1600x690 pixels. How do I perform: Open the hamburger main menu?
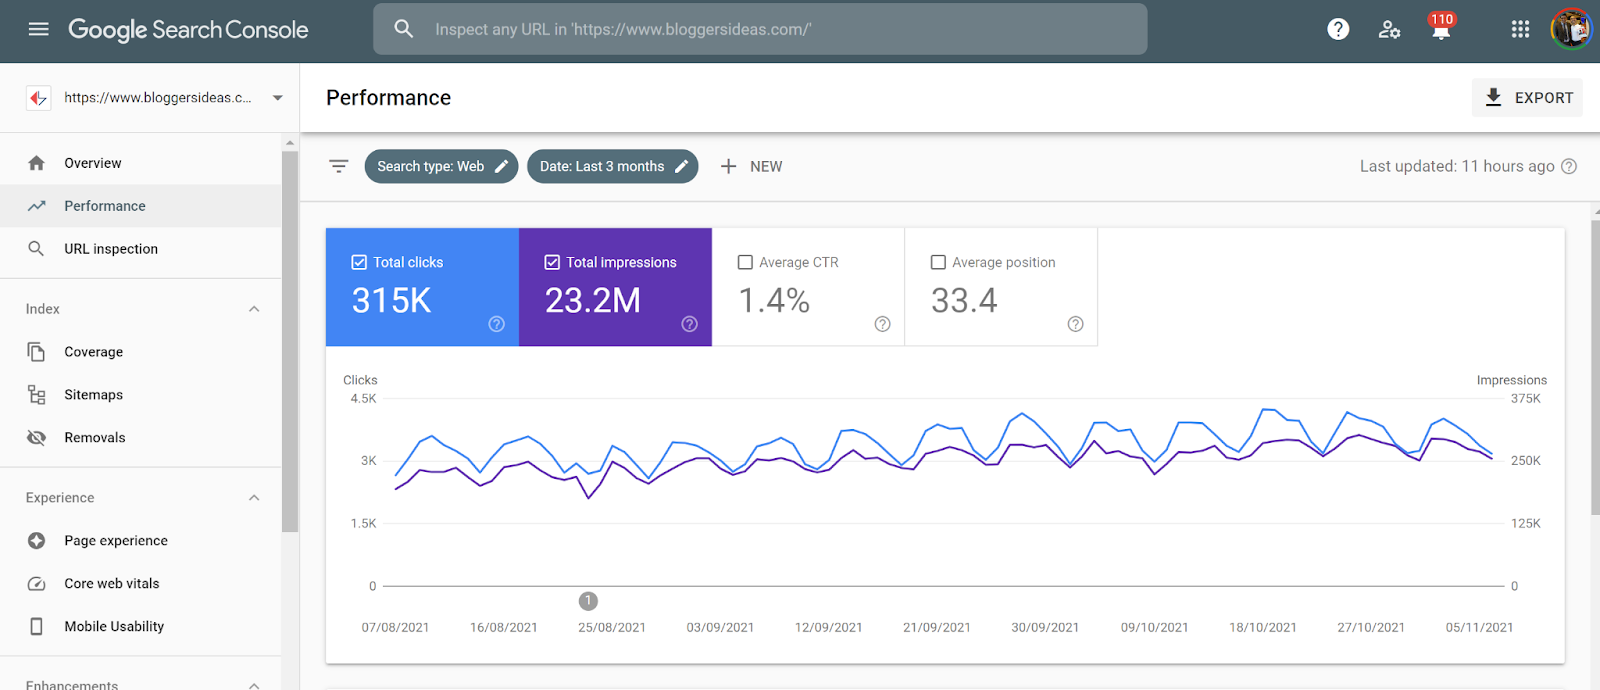(39, 29)
